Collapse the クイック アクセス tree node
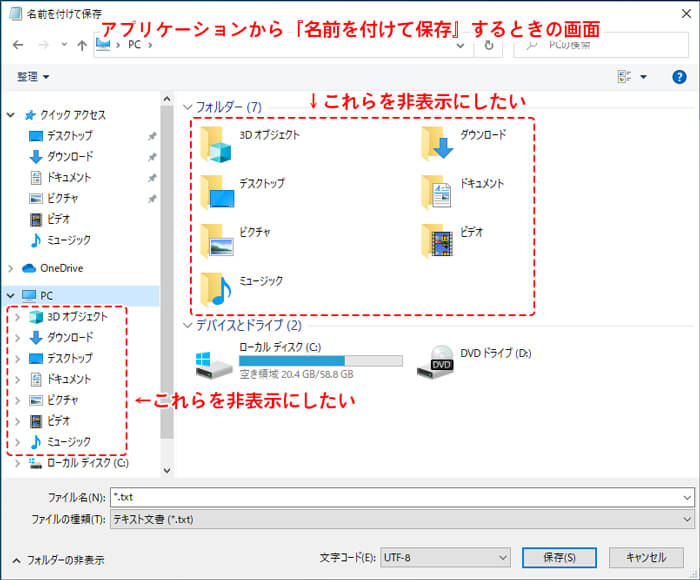The height and width of the screenshot is (580, 700). pyautogui.click(x=11, y=115)
